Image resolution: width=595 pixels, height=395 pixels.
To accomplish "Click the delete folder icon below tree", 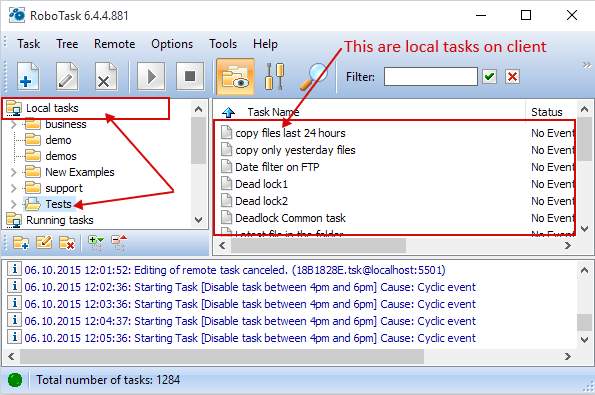I will 67,242.
